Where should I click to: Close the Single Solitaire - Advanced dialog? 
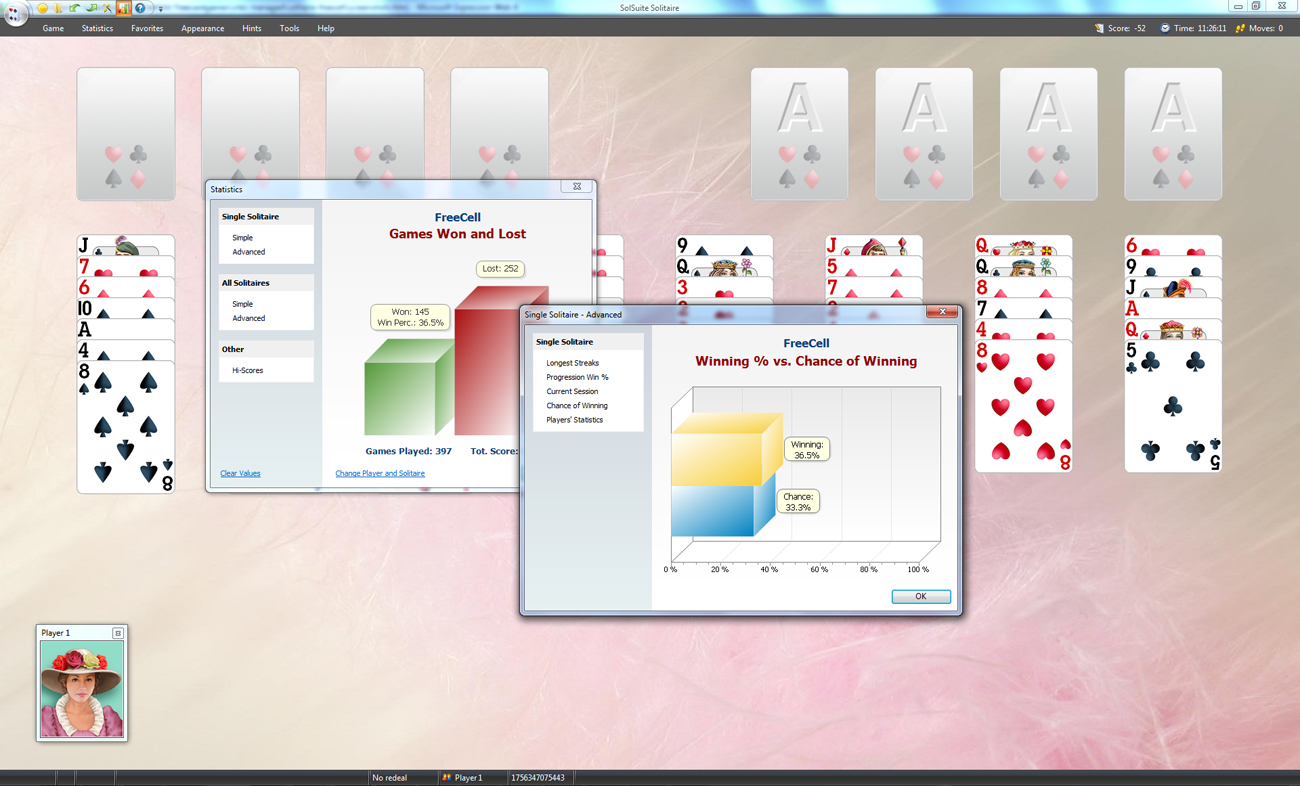pos(941,312)
